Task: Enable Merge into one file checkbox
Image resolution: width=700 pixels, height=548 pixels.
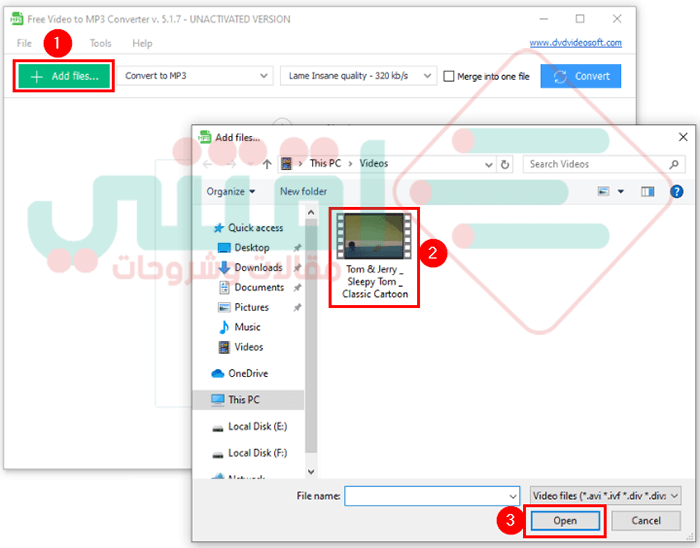Action: tap(449, 76)
